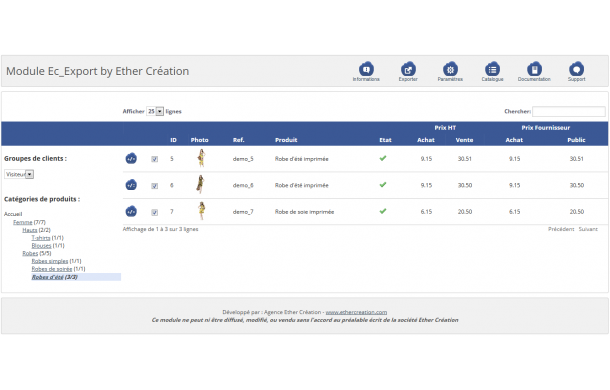Viewport: 610px width, 390px height.
Task: Click the Support chat icon
Action: [576, 69]
